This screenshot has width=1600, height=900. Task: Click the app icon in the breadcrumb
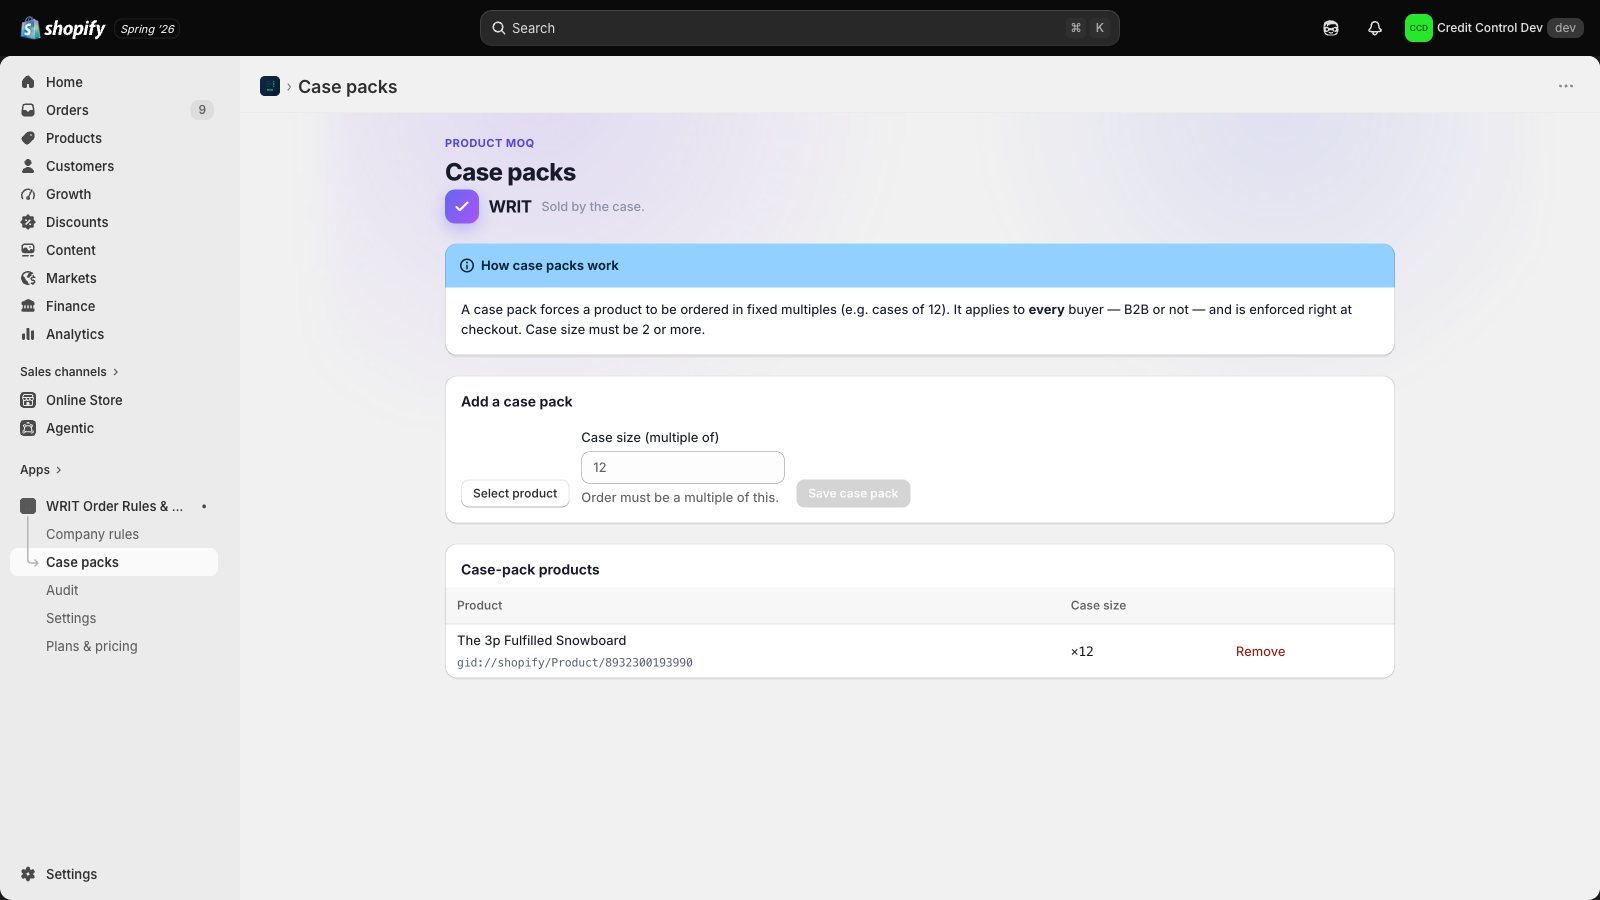point(270,86)
